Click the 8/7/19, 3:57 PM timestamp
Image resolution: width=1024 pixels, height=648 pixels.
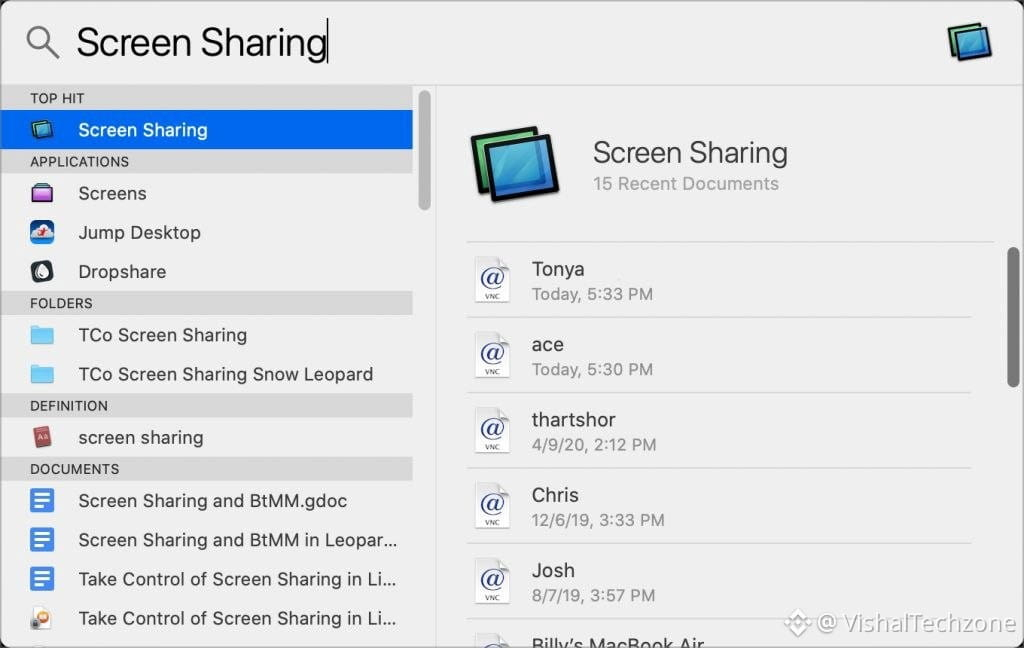coord(593,595)
